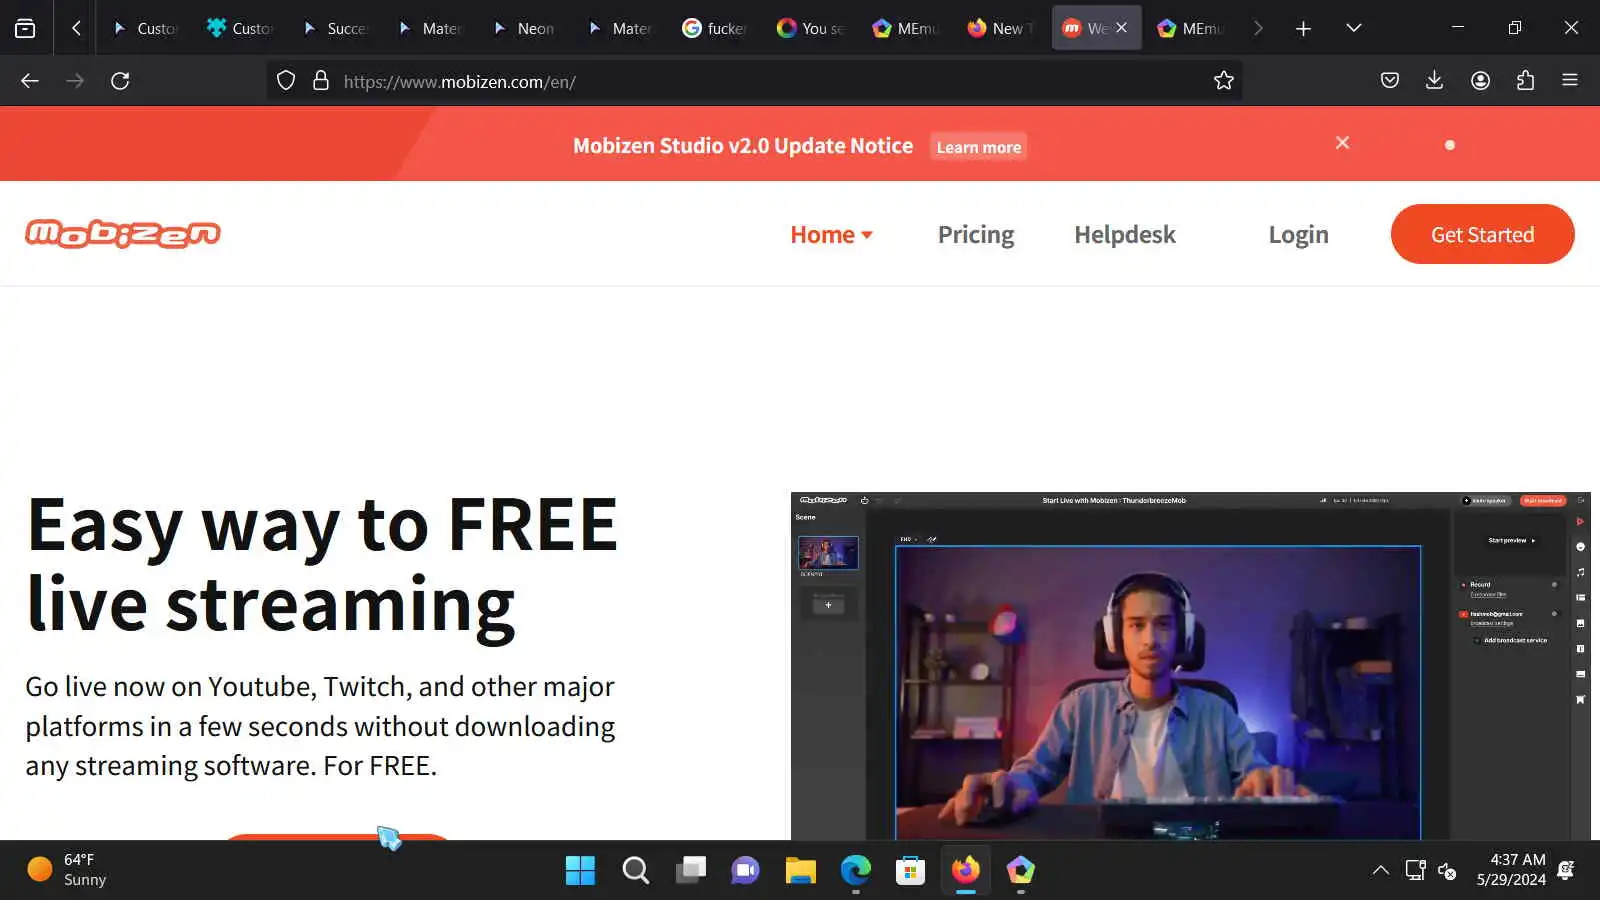Viewport: 1600px width, 900px height.
Task: Click the Mobizen logo
Action: [123, 234]
